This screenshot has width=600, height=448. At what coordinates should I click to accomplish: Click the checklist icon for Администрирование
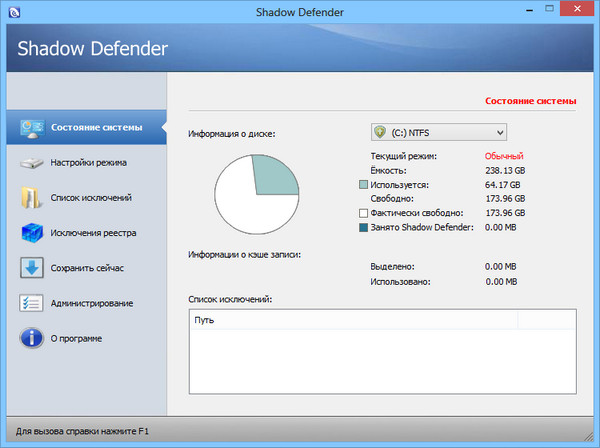pyautogui.click(x=30, y=303)
